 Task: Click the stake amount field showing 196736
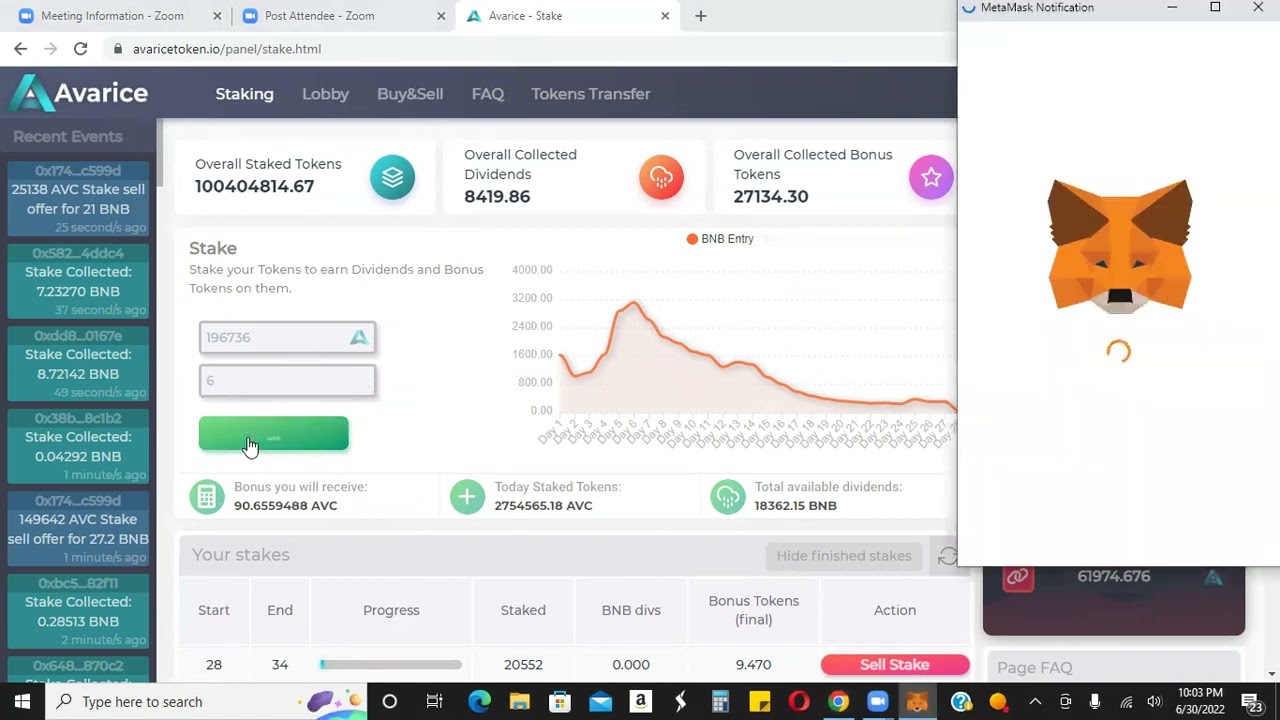(x=287, y=338)
